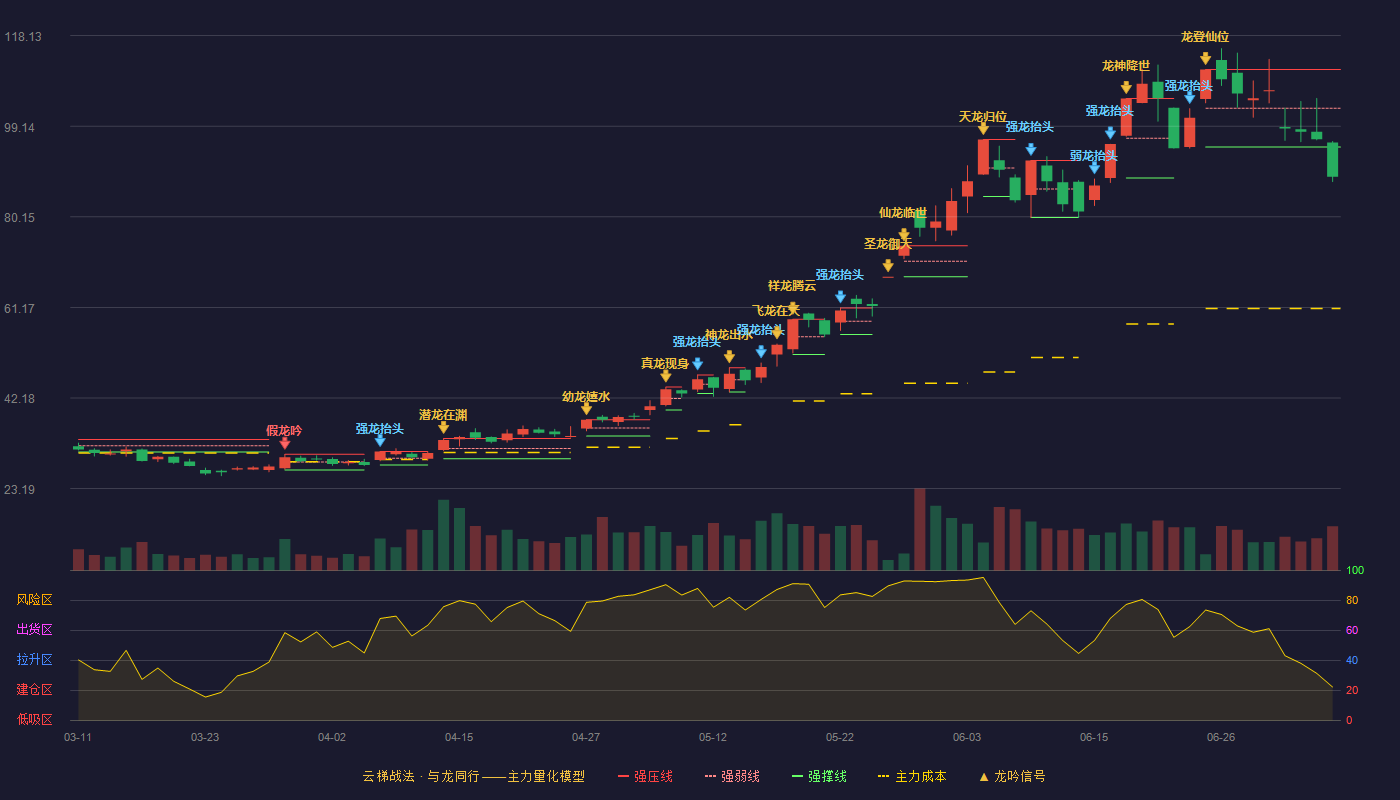This screenshot has width=1400, height=800.
Task: Click the 风险区 zone label
Action: pos(34,600)
